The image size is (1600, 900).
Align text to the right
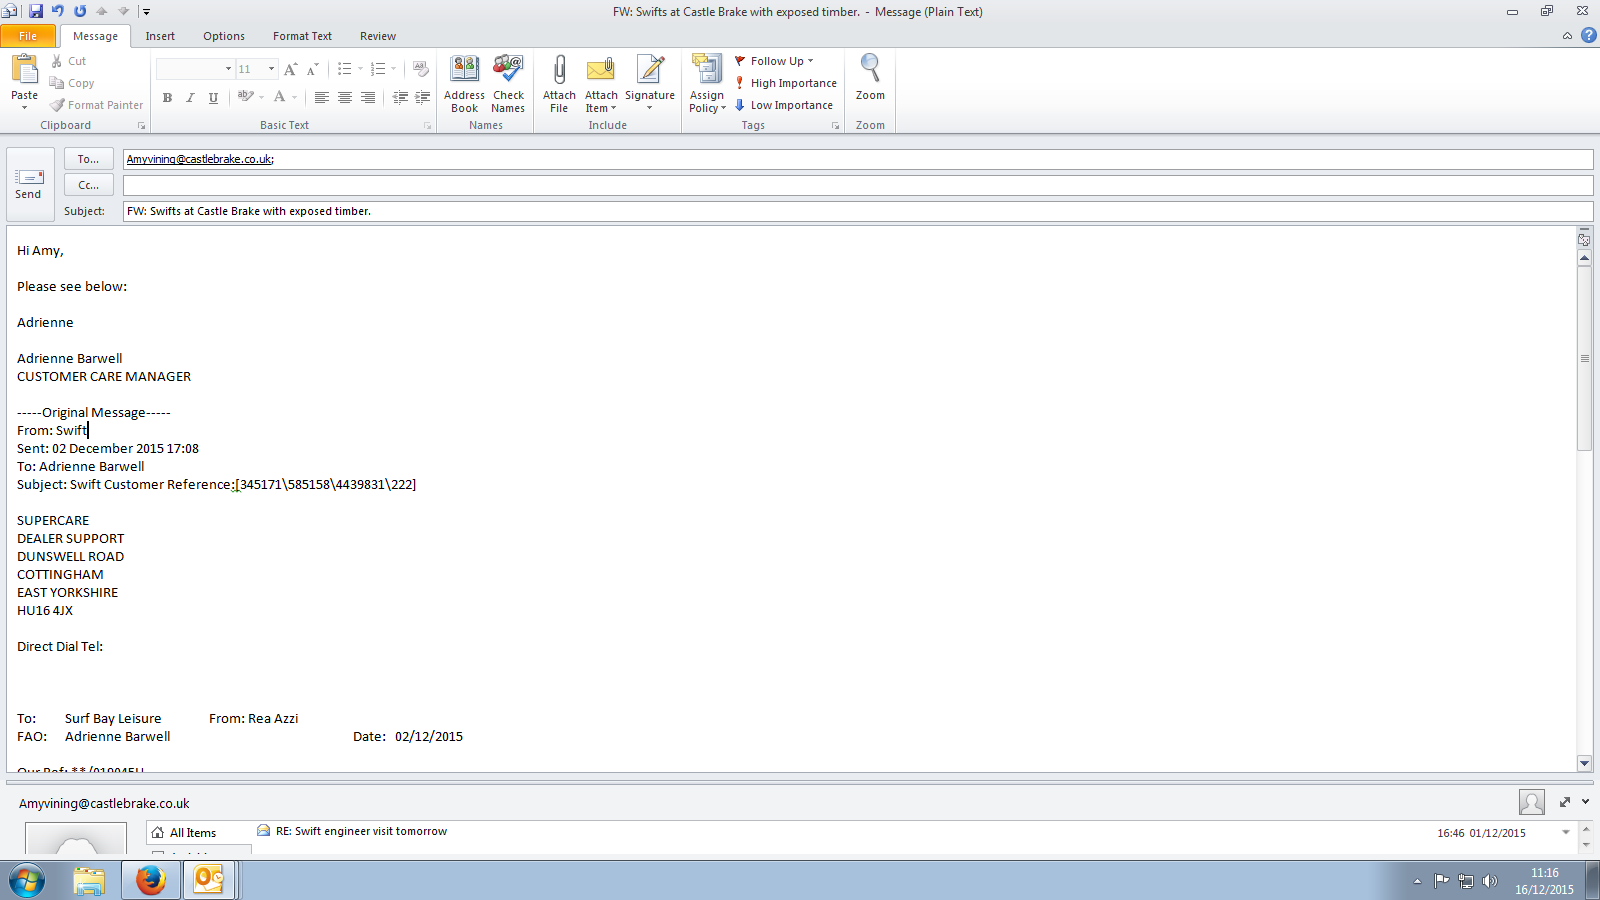coord(368,97)
